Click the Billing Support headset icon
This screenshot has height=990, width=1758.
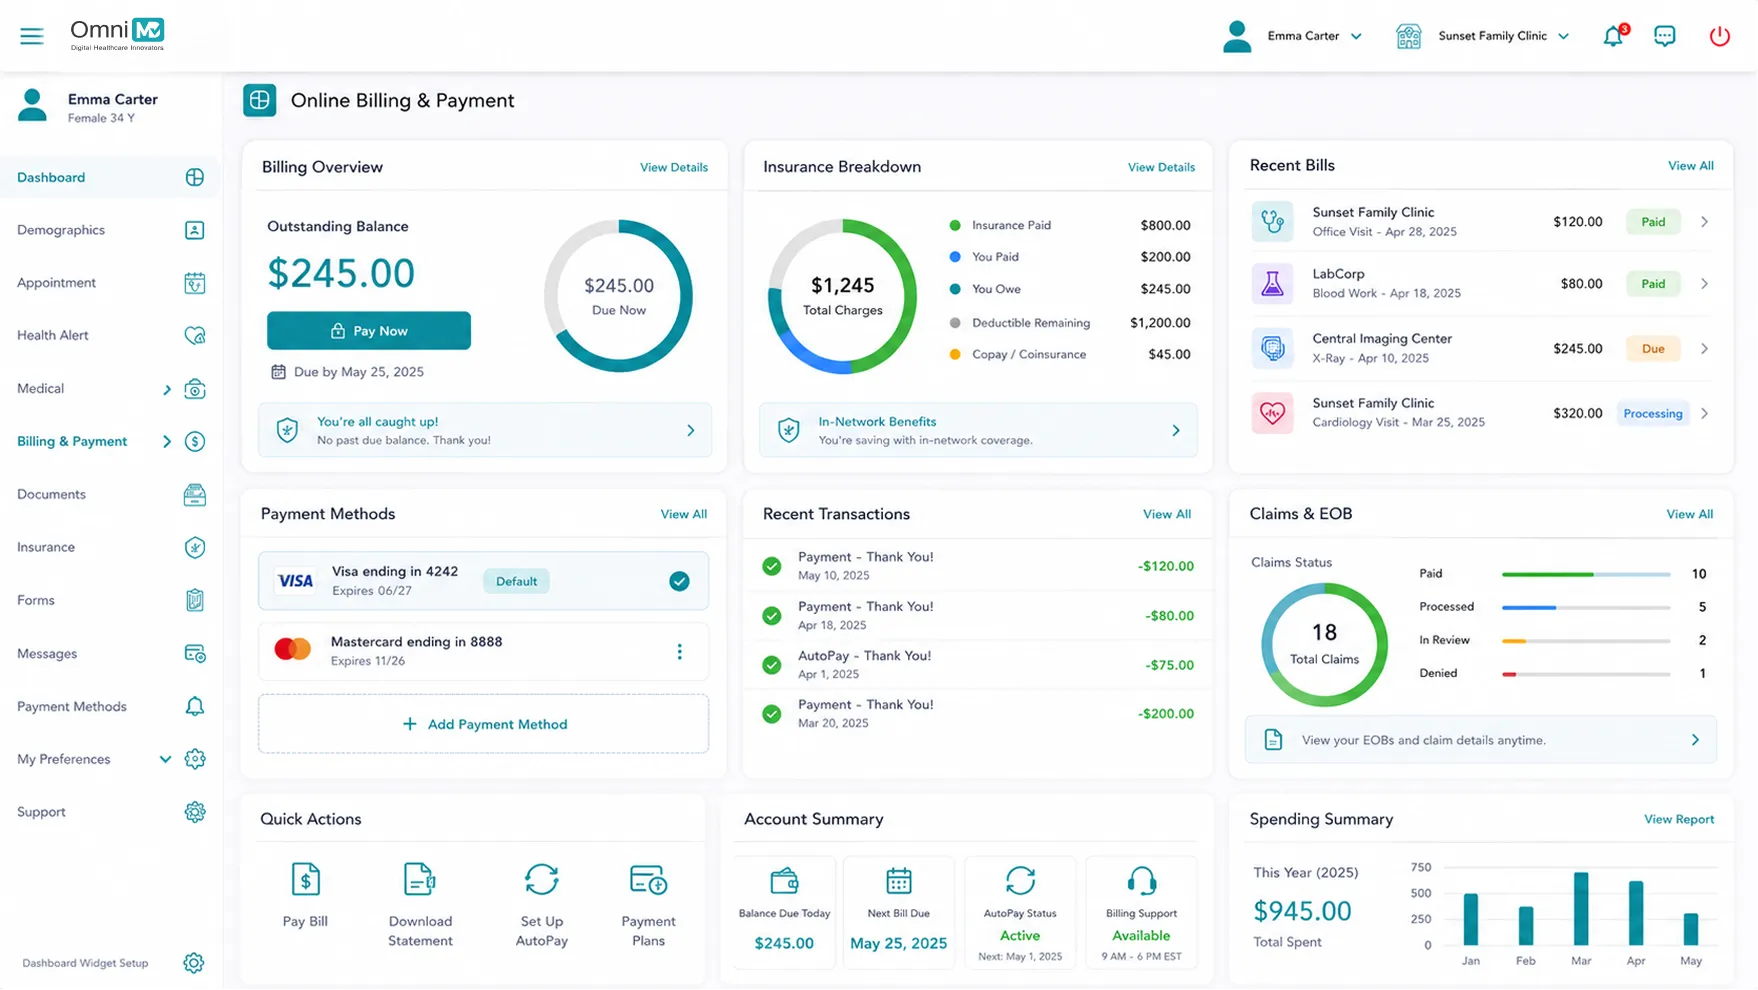1141,881
